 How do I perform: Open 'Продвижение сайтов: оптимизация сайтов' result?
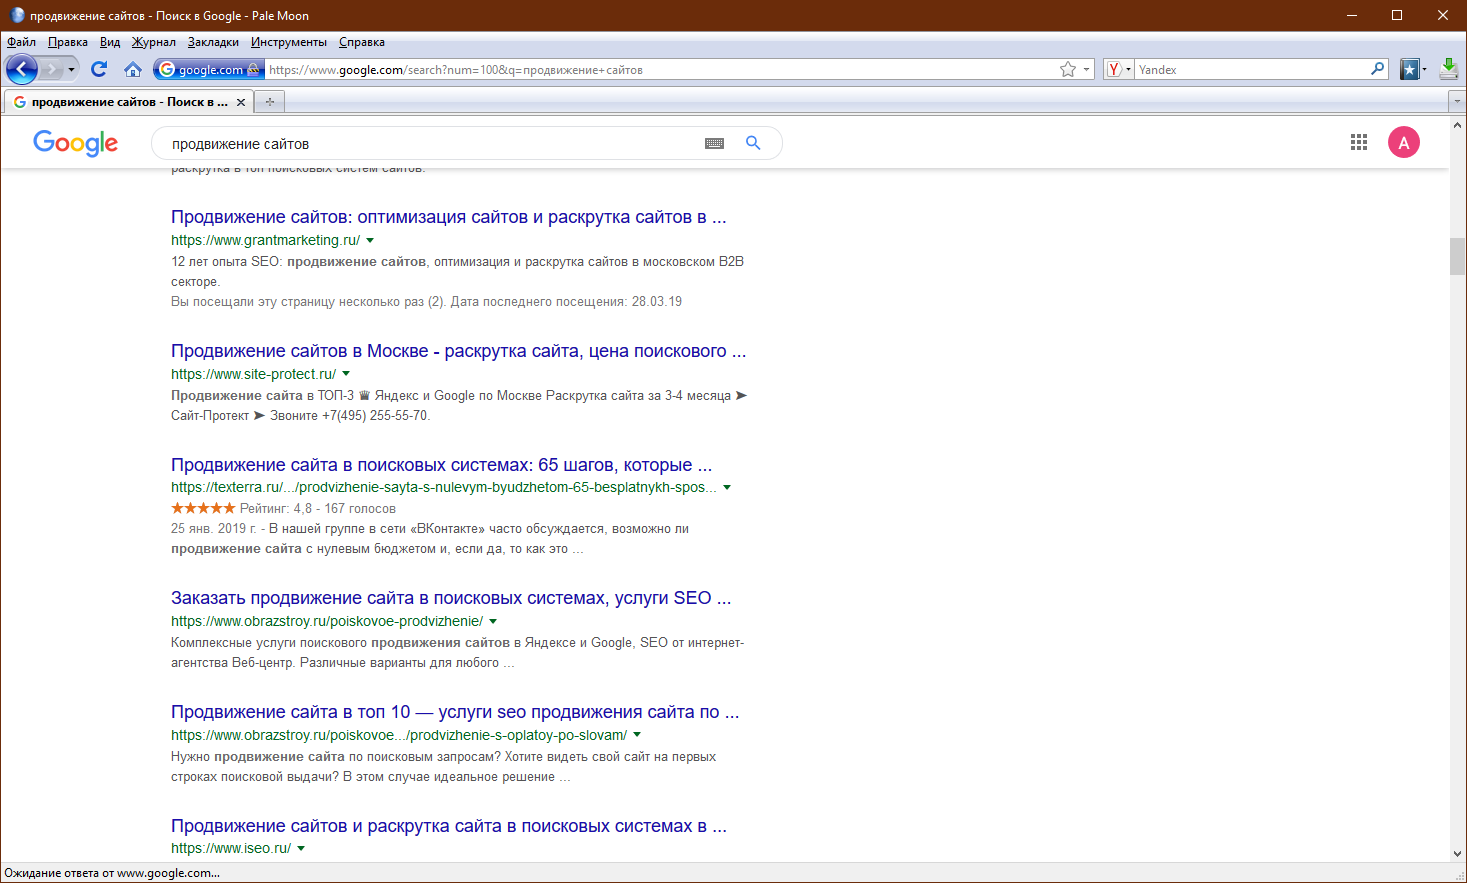[x=449, y=217]
